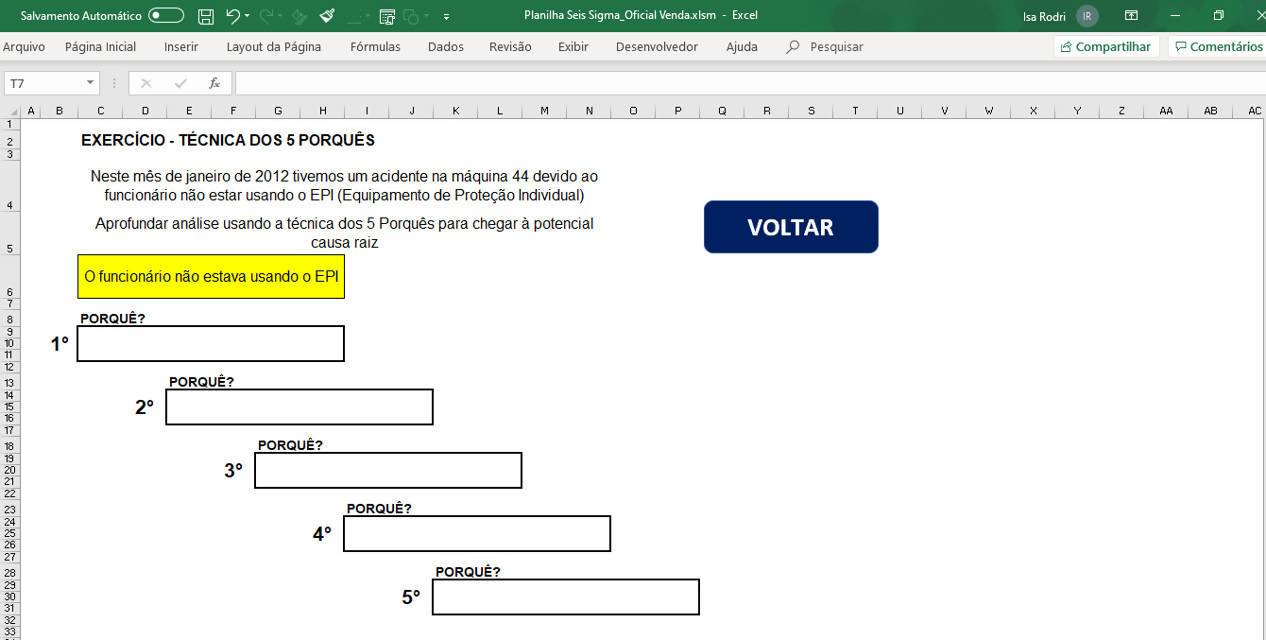Select the yellow EPI problem cell
The image size is (1266, 640).
211,276
